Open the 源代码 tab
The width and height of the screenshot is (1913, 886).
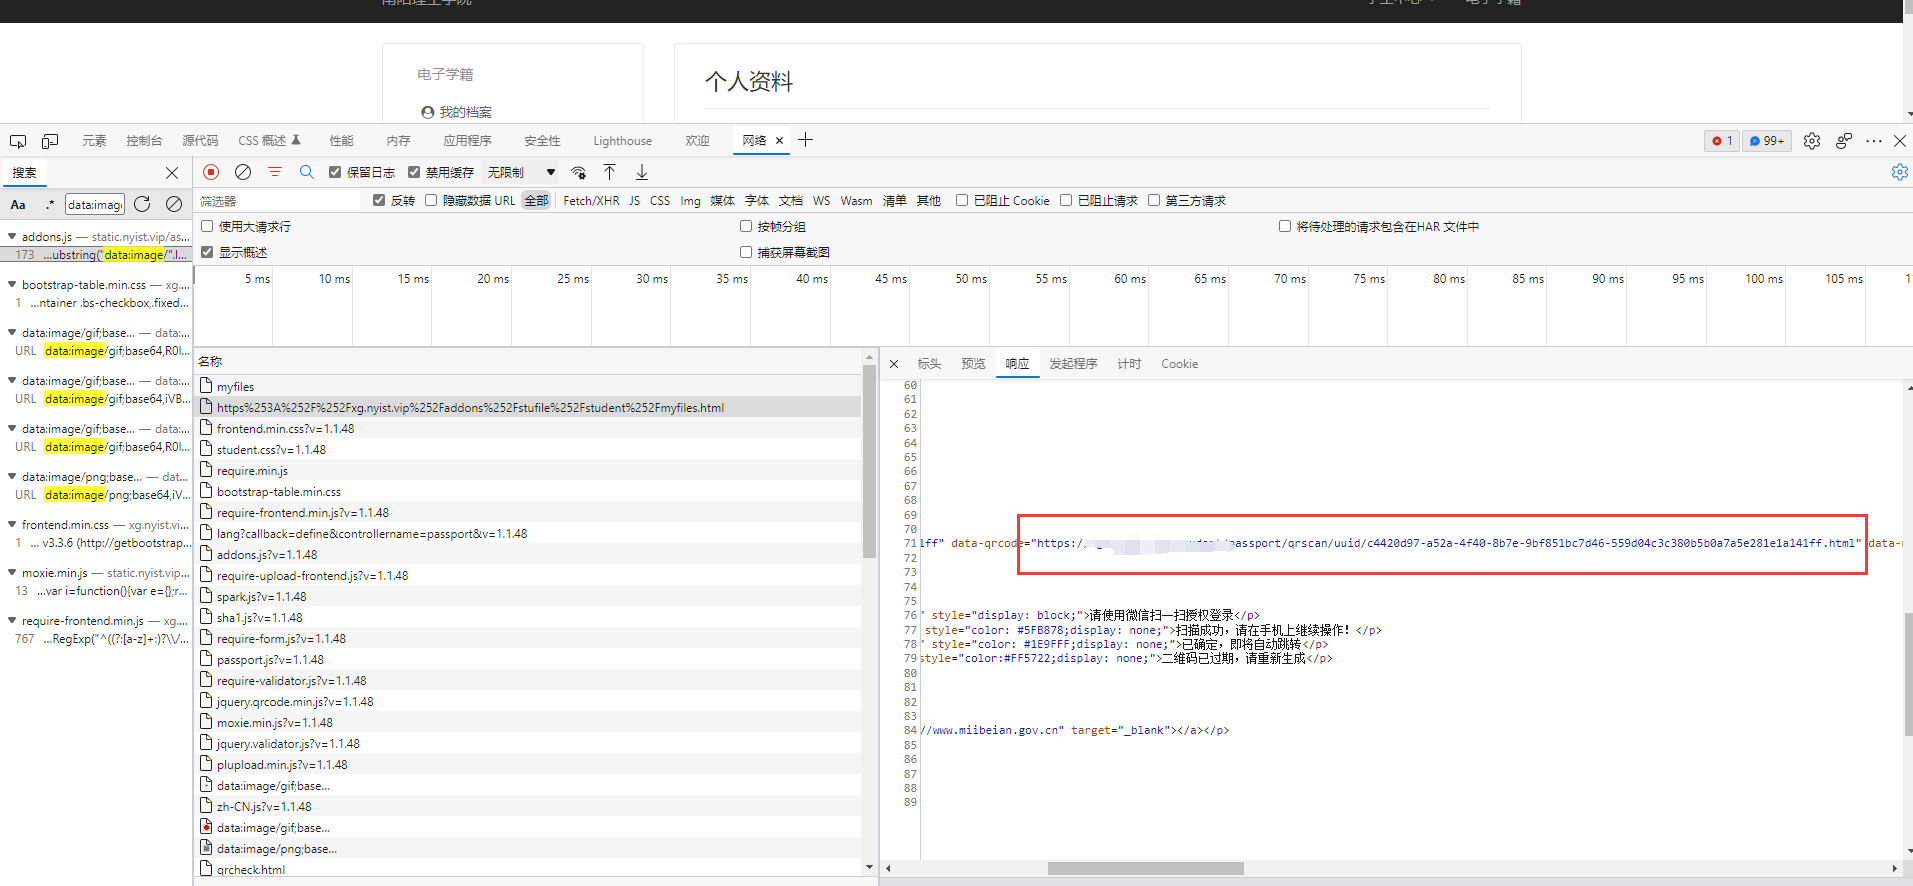(200, 141)
